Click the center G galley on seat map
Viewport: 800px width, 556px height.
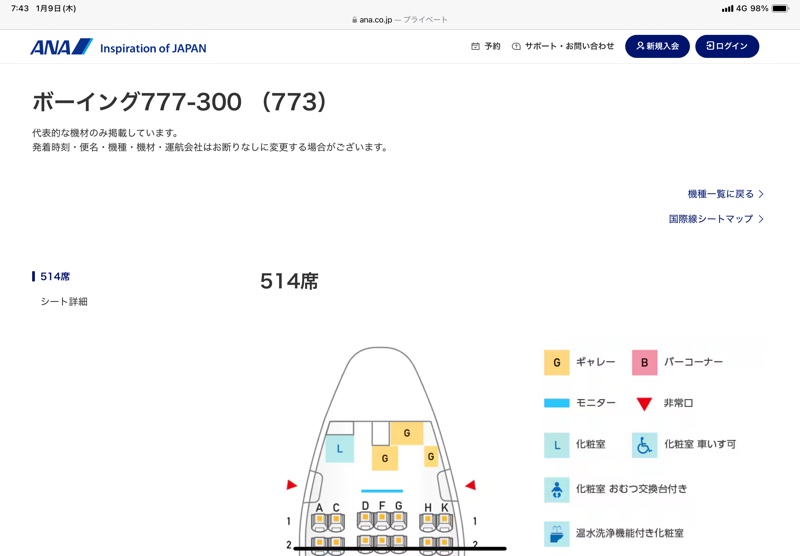(385, 458)
